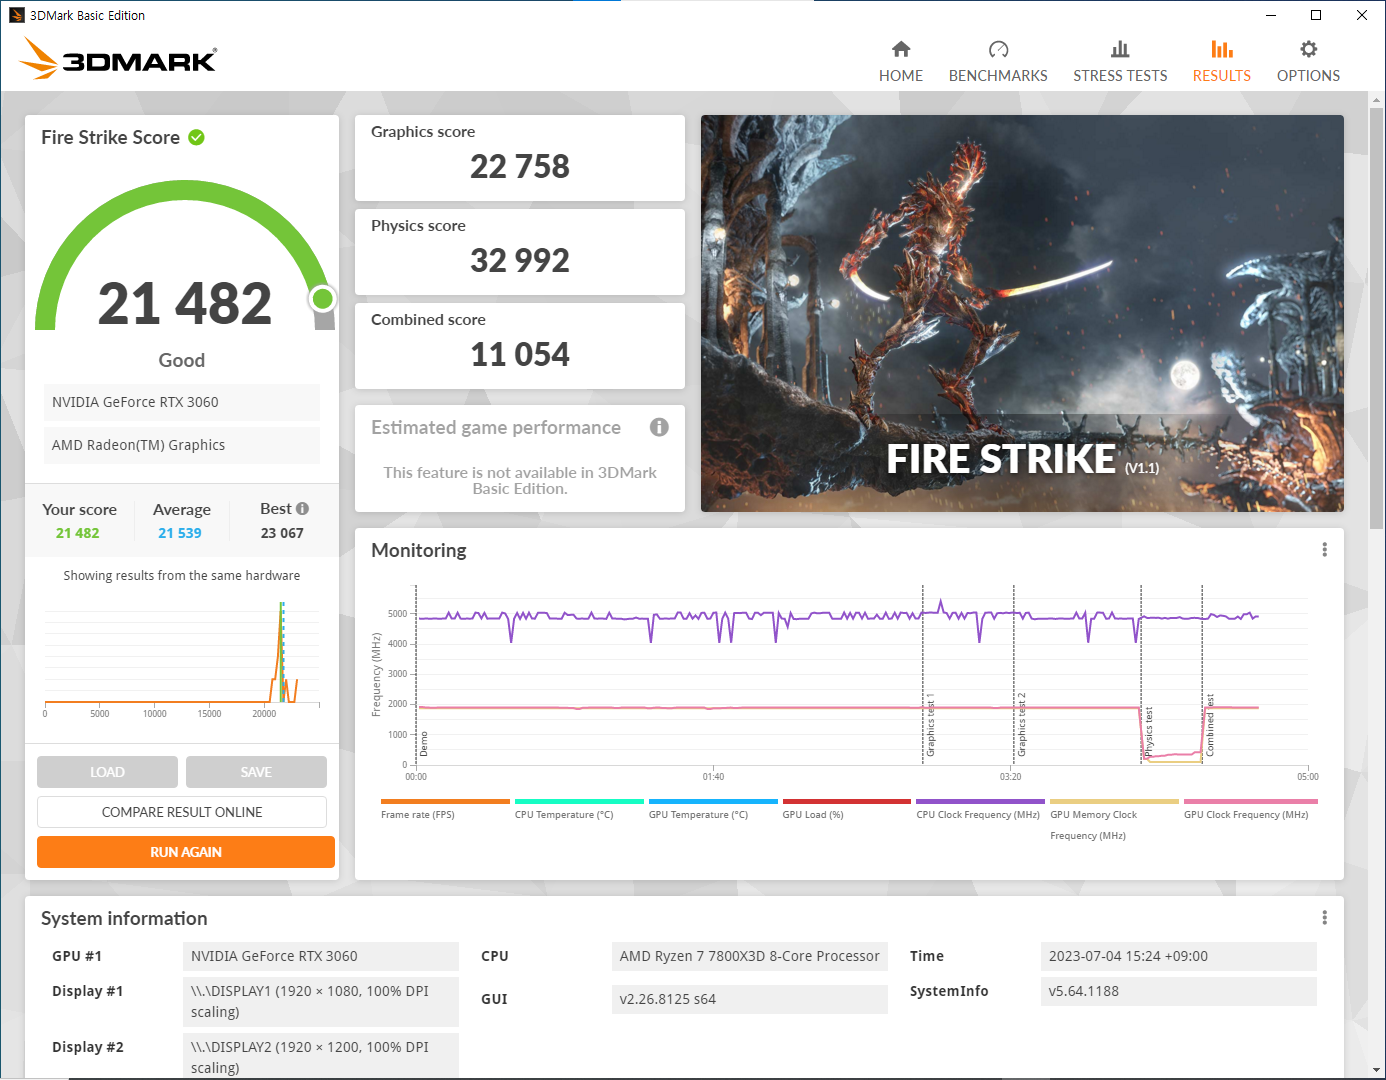Click the AMD Radeon(TM) Graphics entry
The image size is (1386, 1080).
point(182,445)
